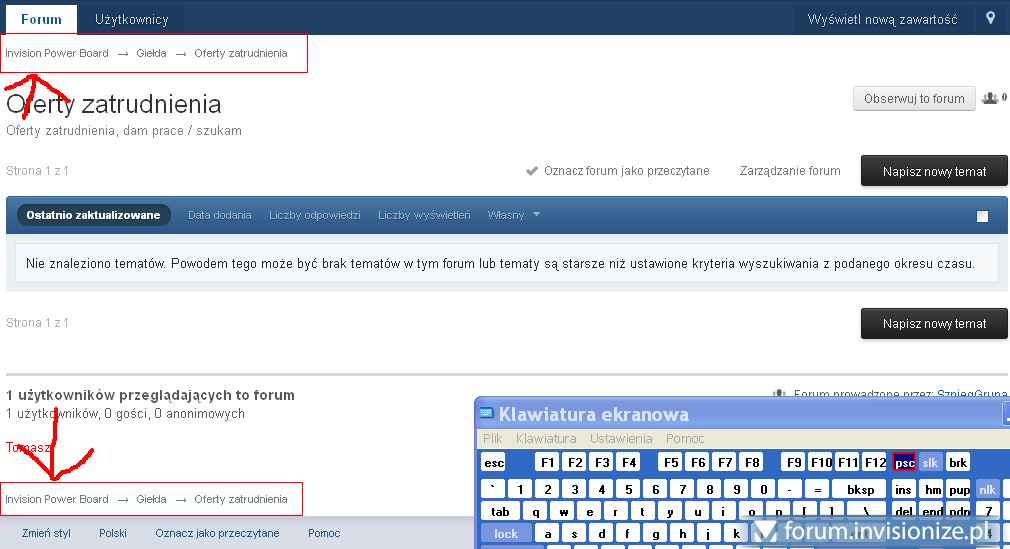1010x549 pixels.
Task: Toggle the nlk num lock key
Action: 987,490
